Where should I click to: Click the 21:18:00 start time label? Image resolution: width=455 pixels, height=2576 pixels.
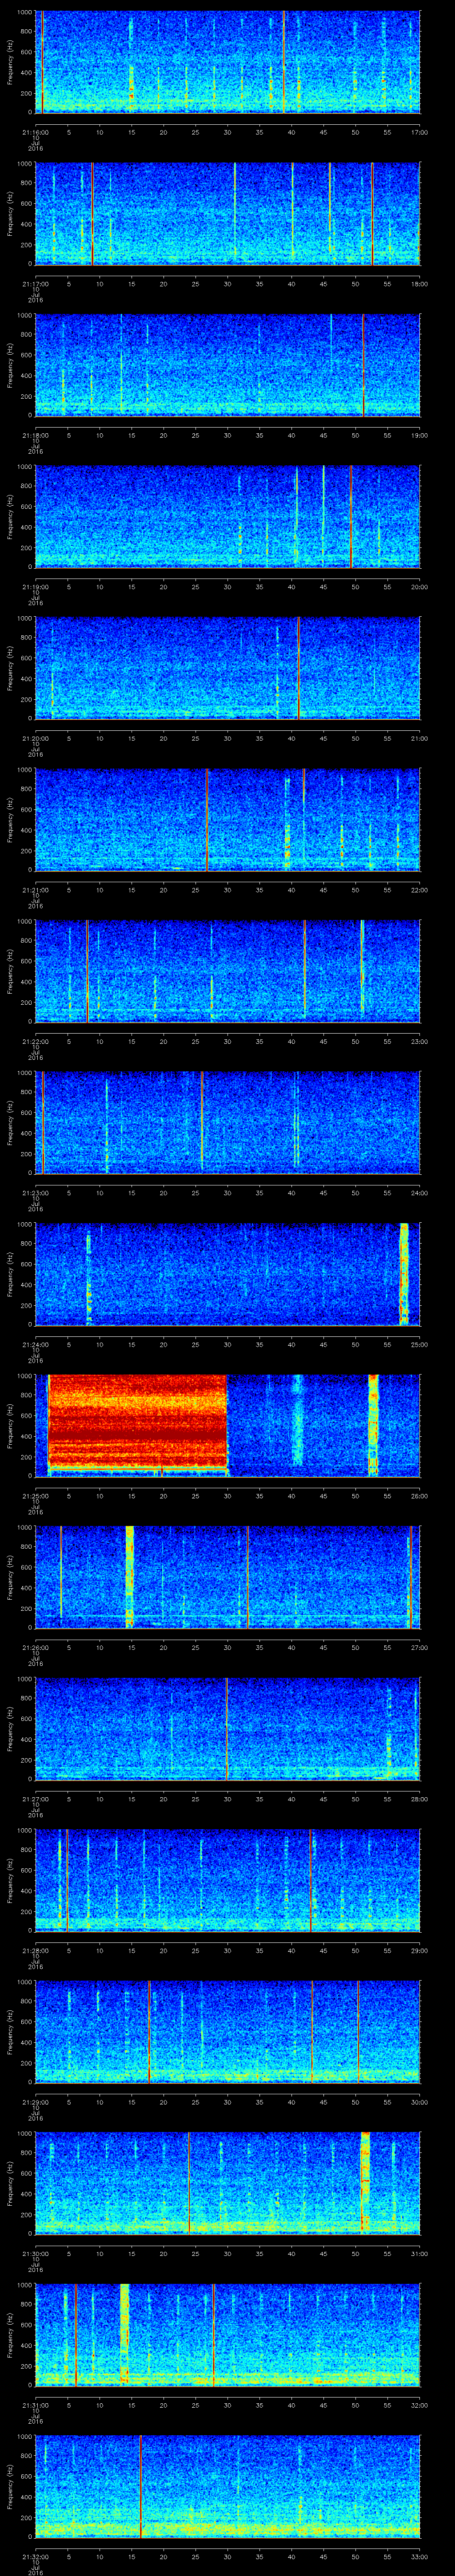click(35, 435)
